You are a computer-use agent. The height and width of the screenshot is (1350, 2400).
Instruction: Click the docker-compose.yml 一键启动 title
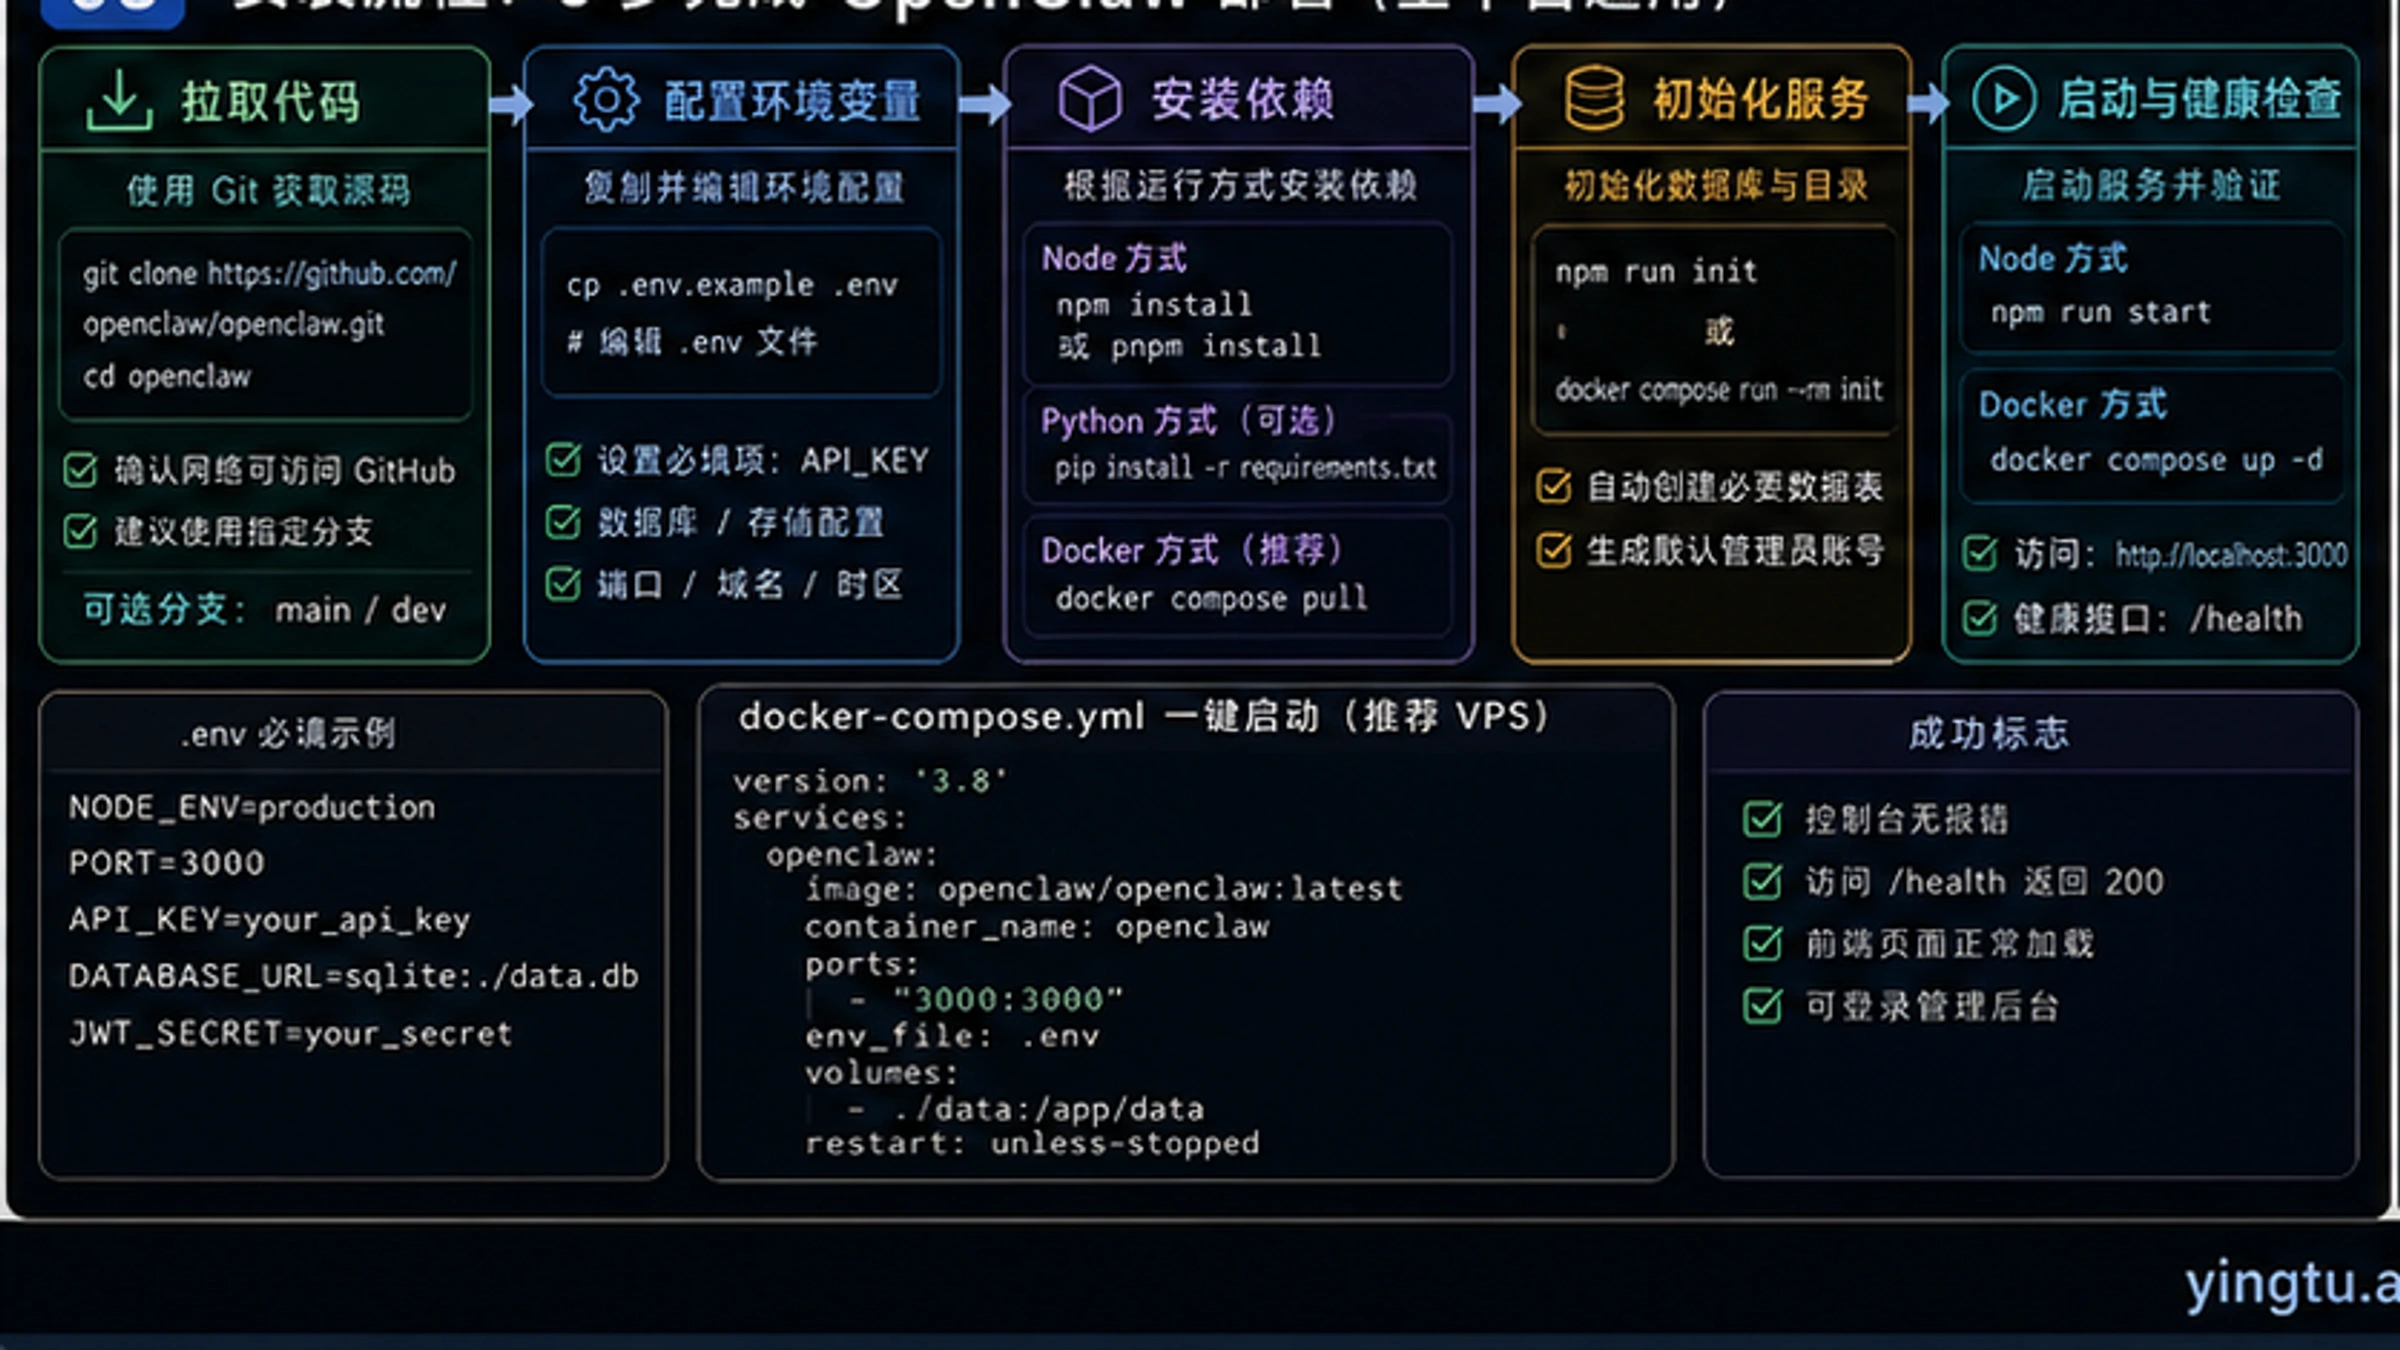(1145, 716)
